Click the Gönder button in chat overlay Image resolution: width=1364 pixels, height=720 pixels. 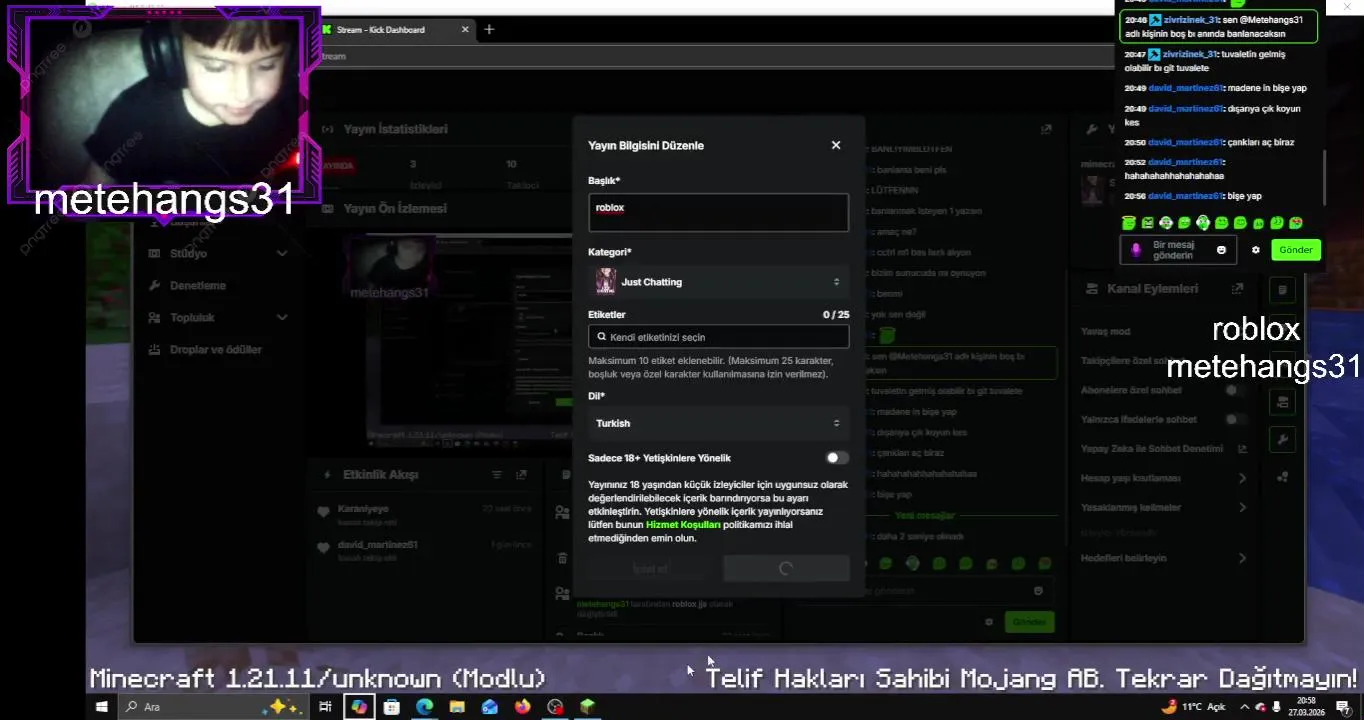coord(1296,250)
